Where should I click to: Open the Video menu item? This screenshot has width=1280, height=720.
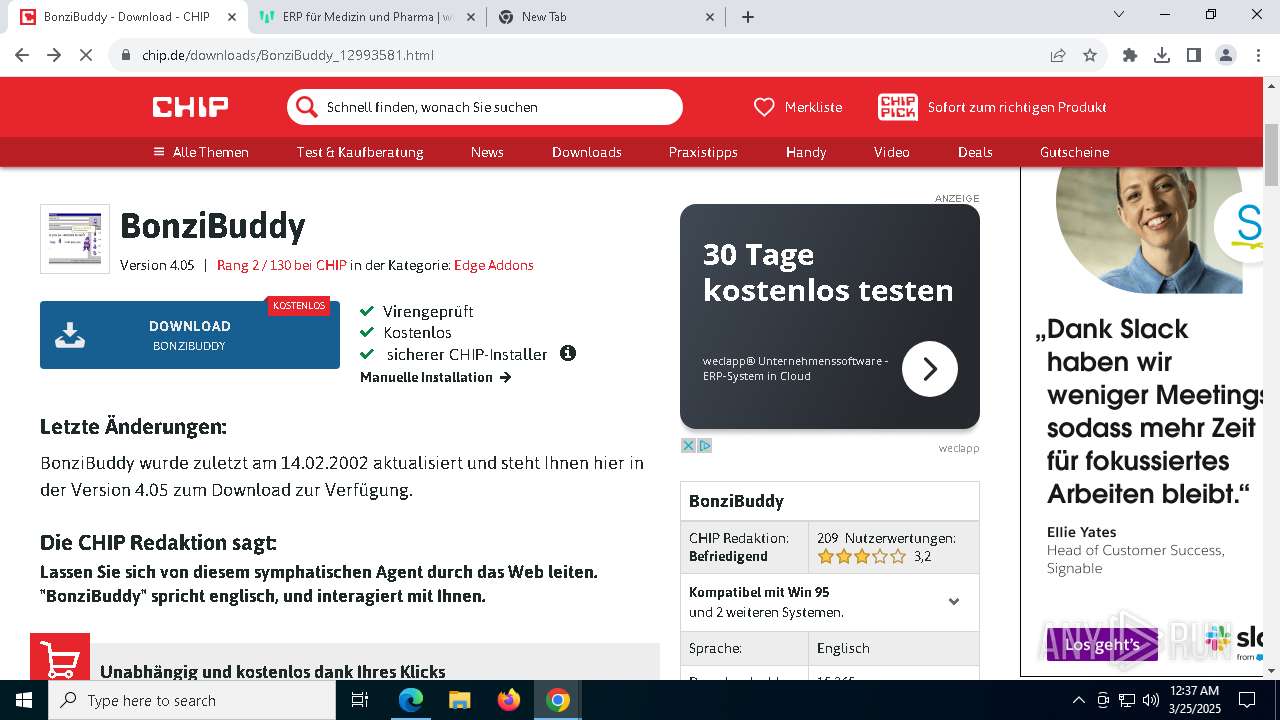892,152
